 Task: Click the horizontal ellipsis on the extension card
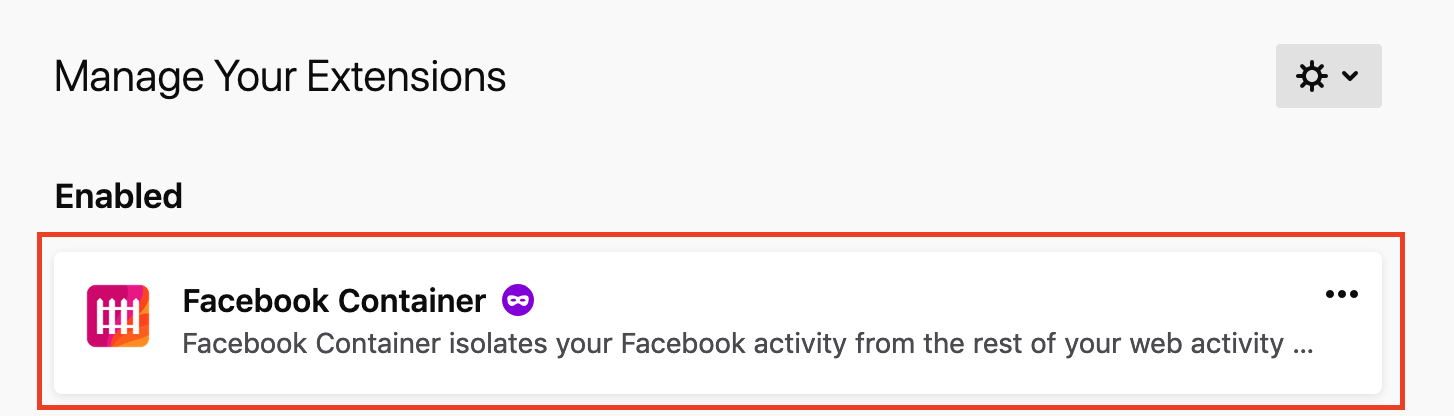1341,294
